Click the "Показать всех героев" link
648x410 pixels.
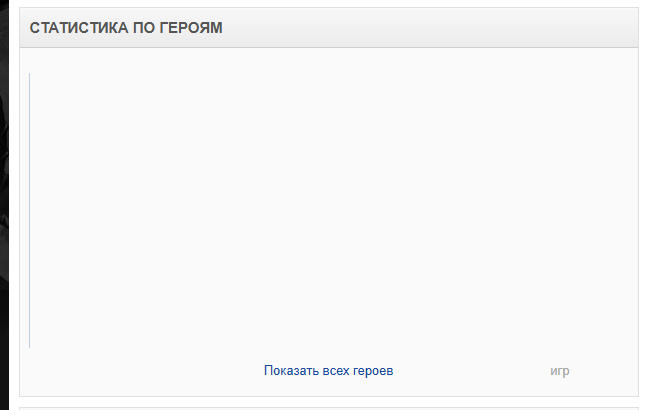[x=328, y=371]
